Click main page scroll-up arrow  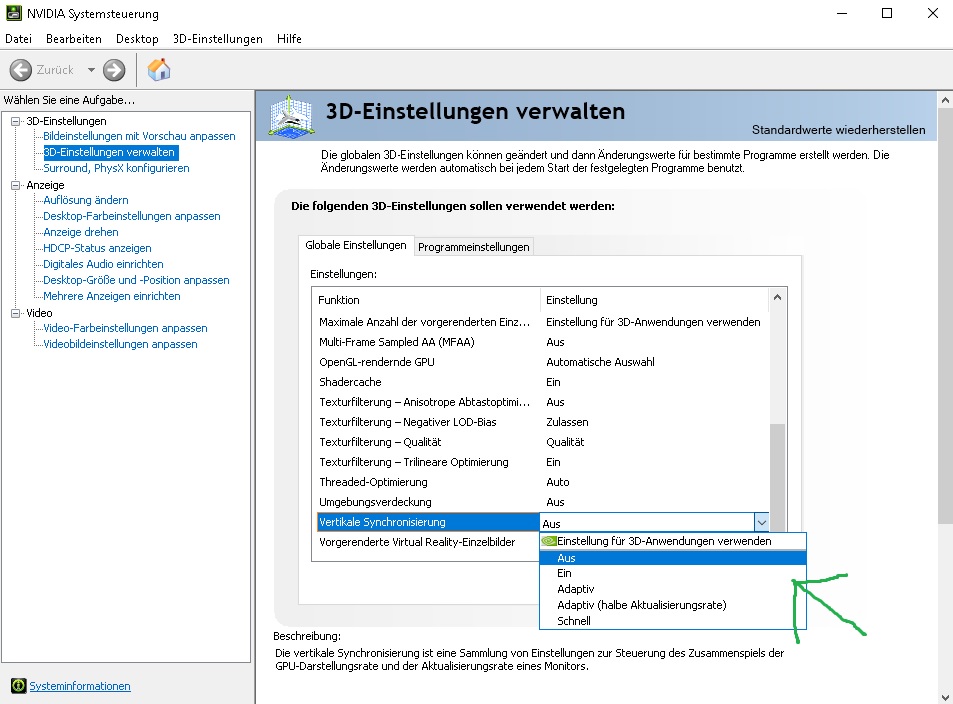point(945,100)
